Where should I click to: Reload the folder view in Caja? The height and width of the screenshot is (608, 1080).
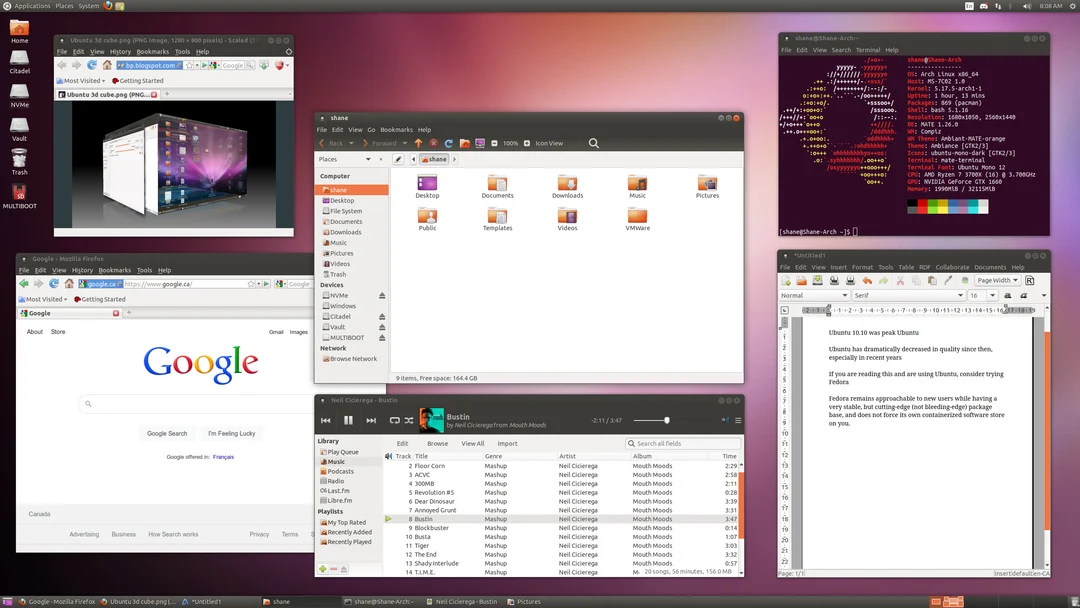tap(449, 143)
